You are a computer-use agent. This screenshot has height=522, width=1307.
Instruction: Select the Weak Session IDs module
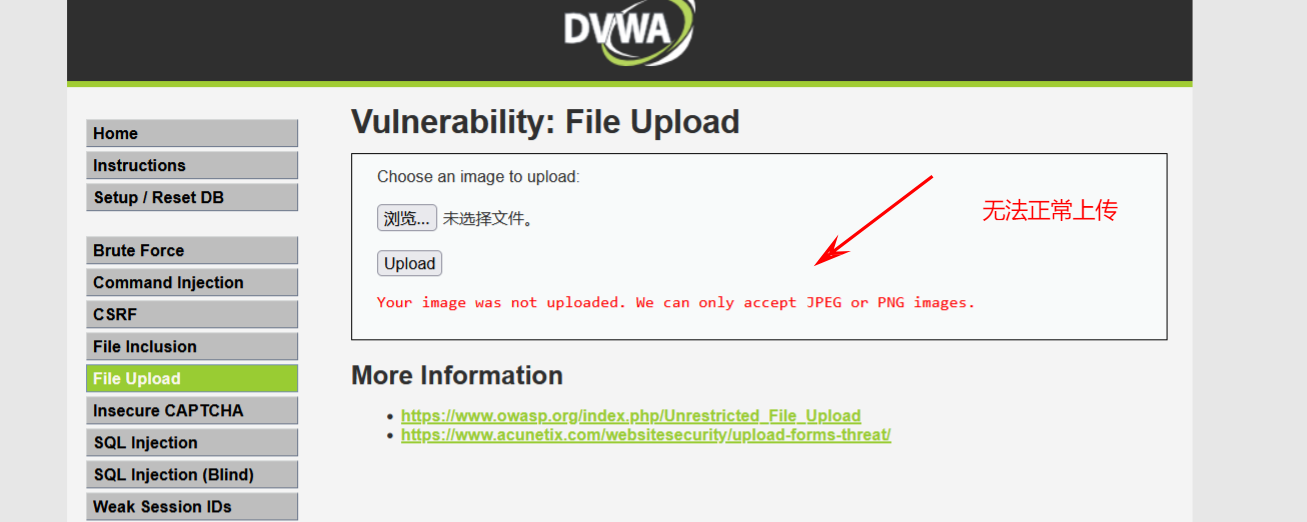[192, 507]
